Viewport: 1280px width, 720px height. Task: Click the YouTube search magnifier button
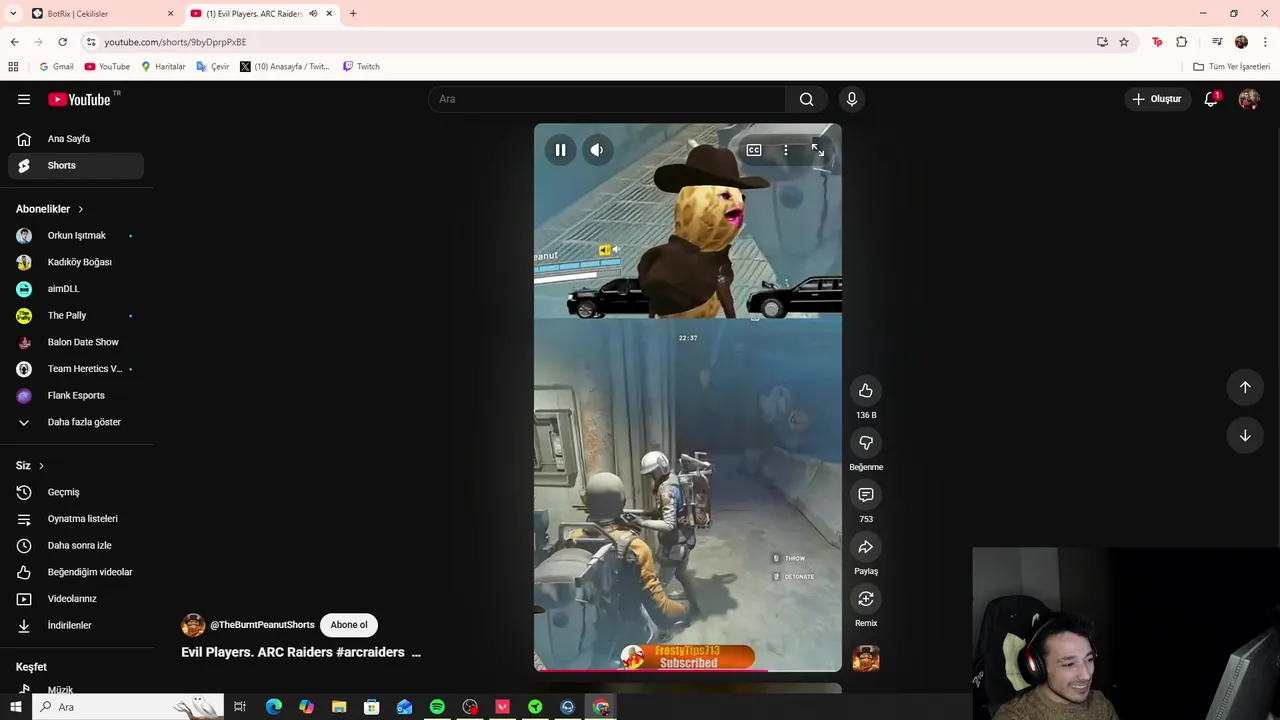click(807, 99)
